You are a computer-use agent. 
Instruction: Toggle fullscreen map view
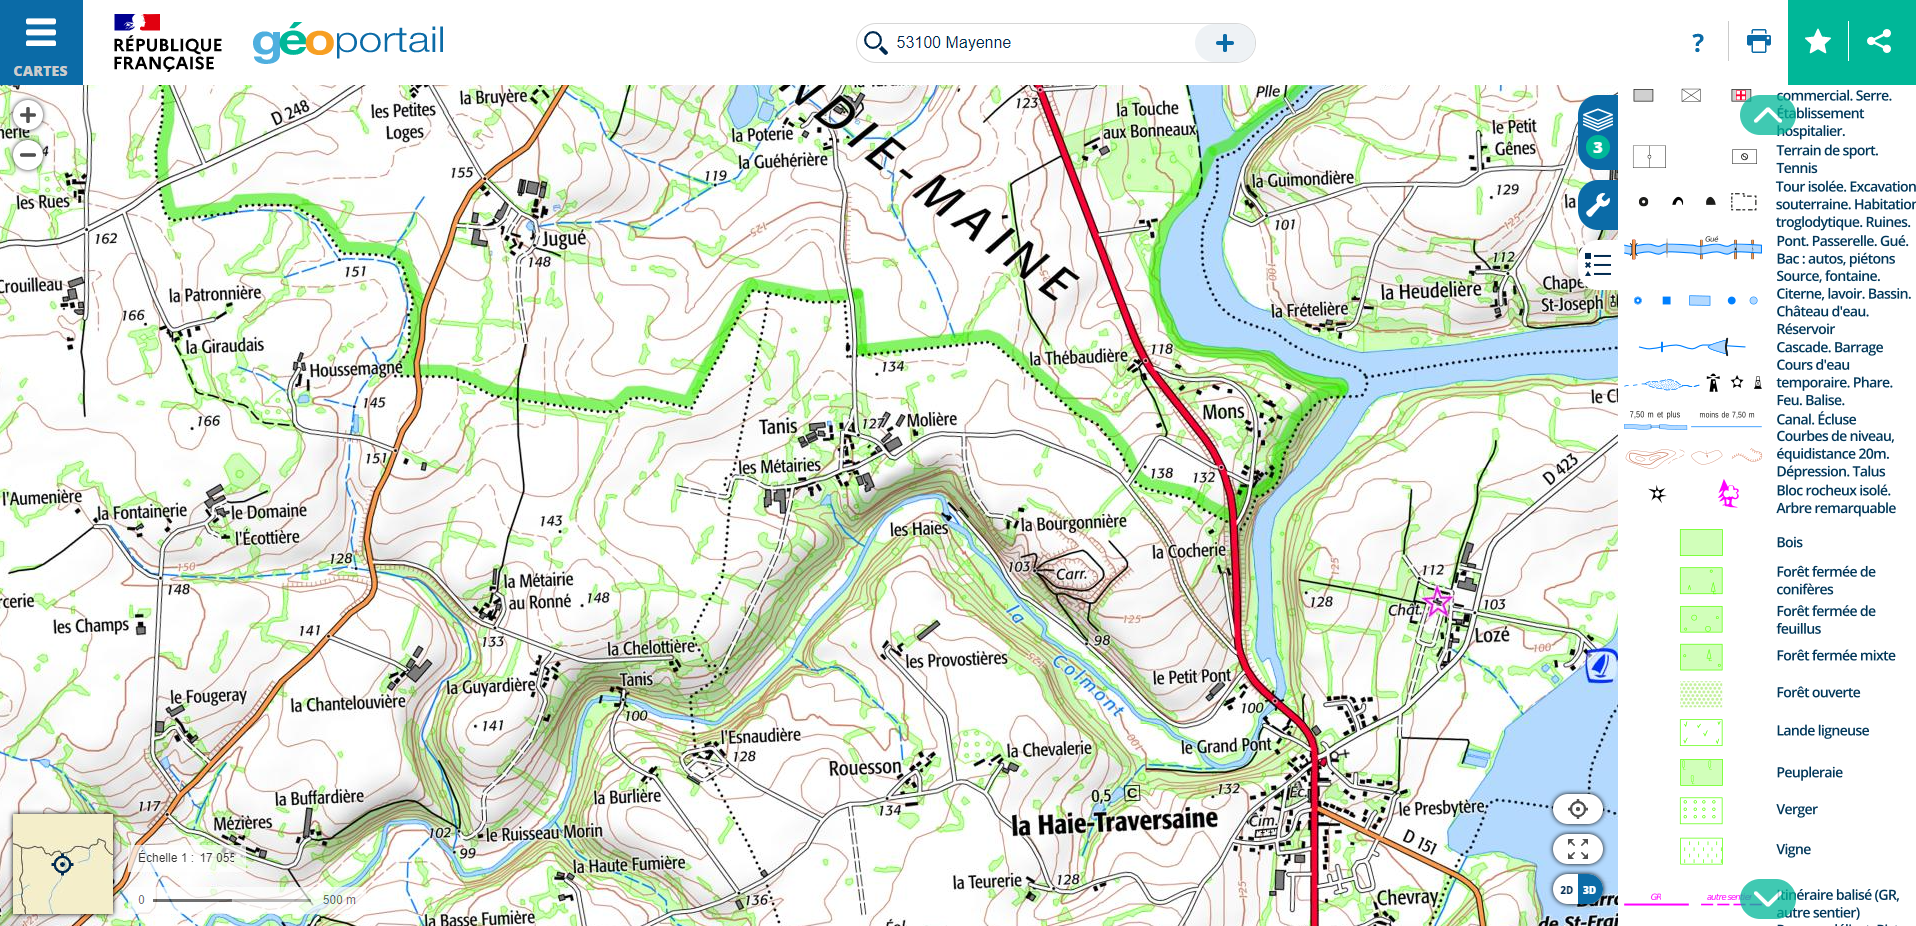coord(1578,849)
